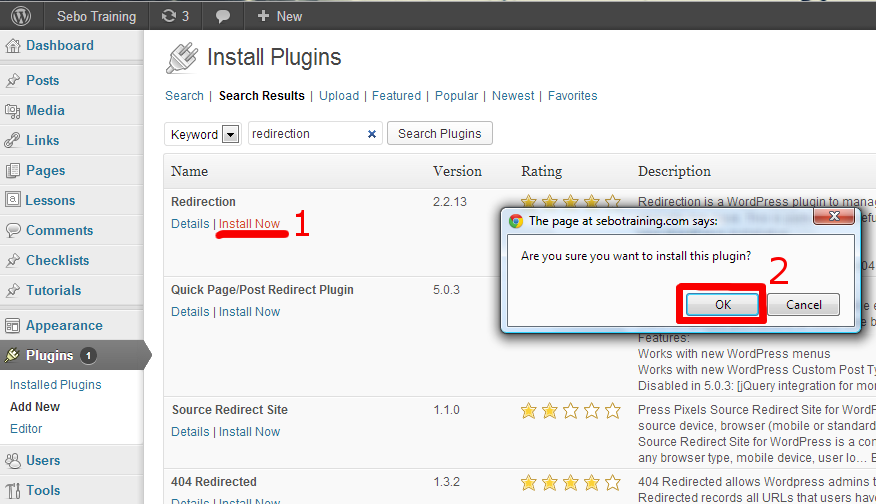The height and width of the screenshot is (504, 876).
Task: Clear the redirection search with the X
Action: (x=372, y=134)
